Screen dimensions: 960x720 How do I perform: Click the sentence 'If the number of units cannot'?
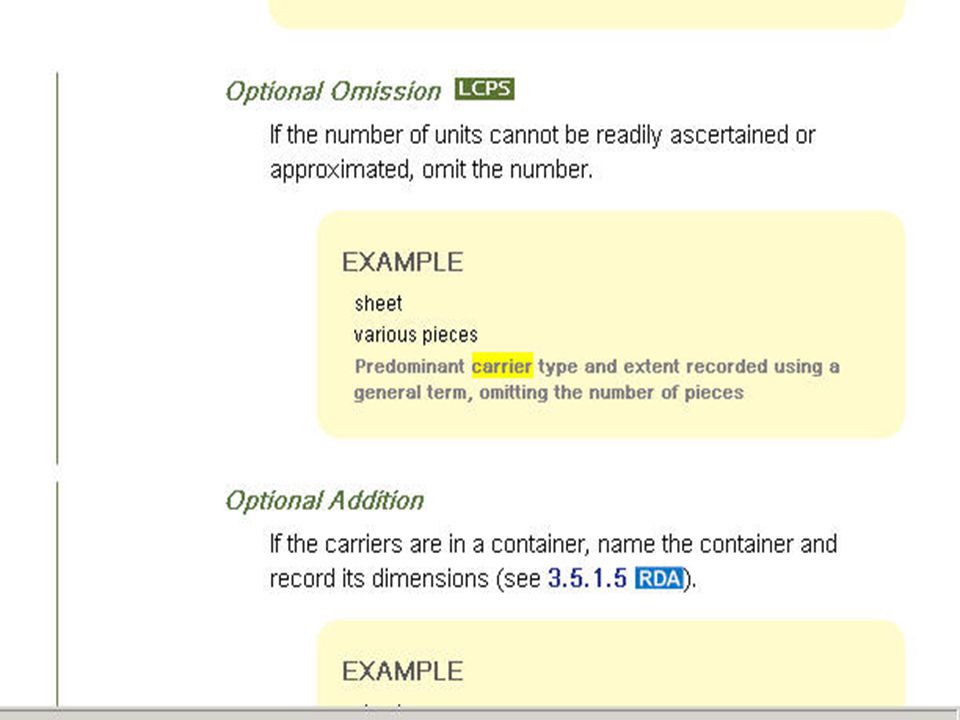click(542, 135)
